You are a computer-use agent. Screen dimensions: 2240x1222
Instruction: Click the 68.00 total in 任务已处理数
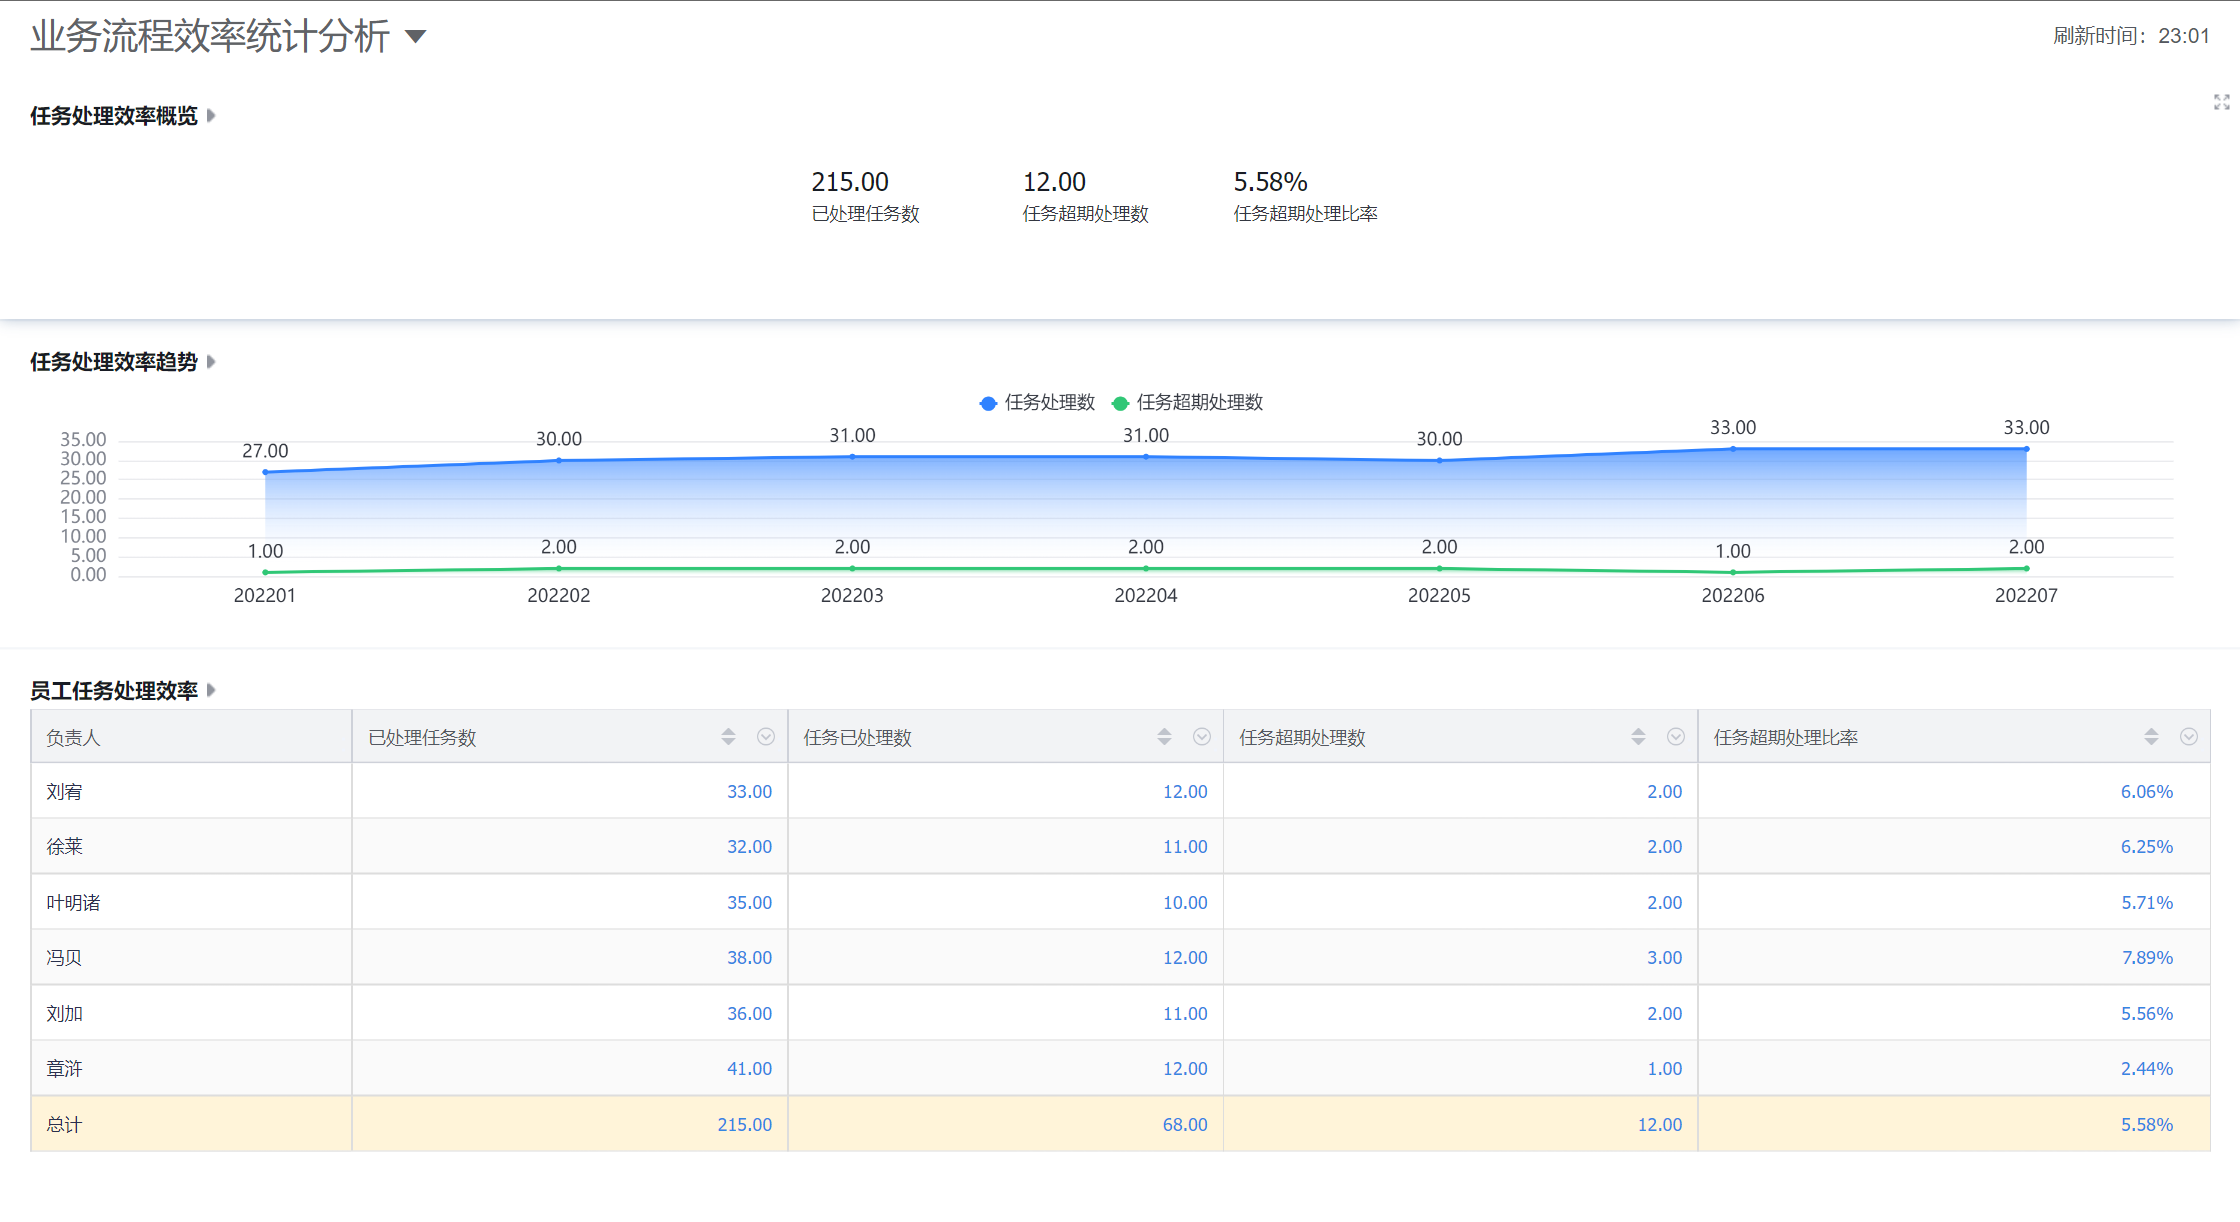point(1185,1125)
